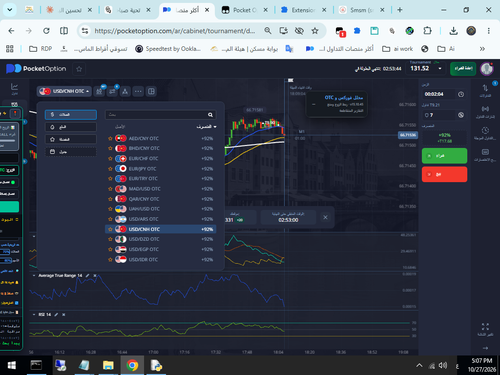Select the Currencies category tab
The width and height of the screenshot is (500, 375).
pyautogui.click(x=71, y=115)
